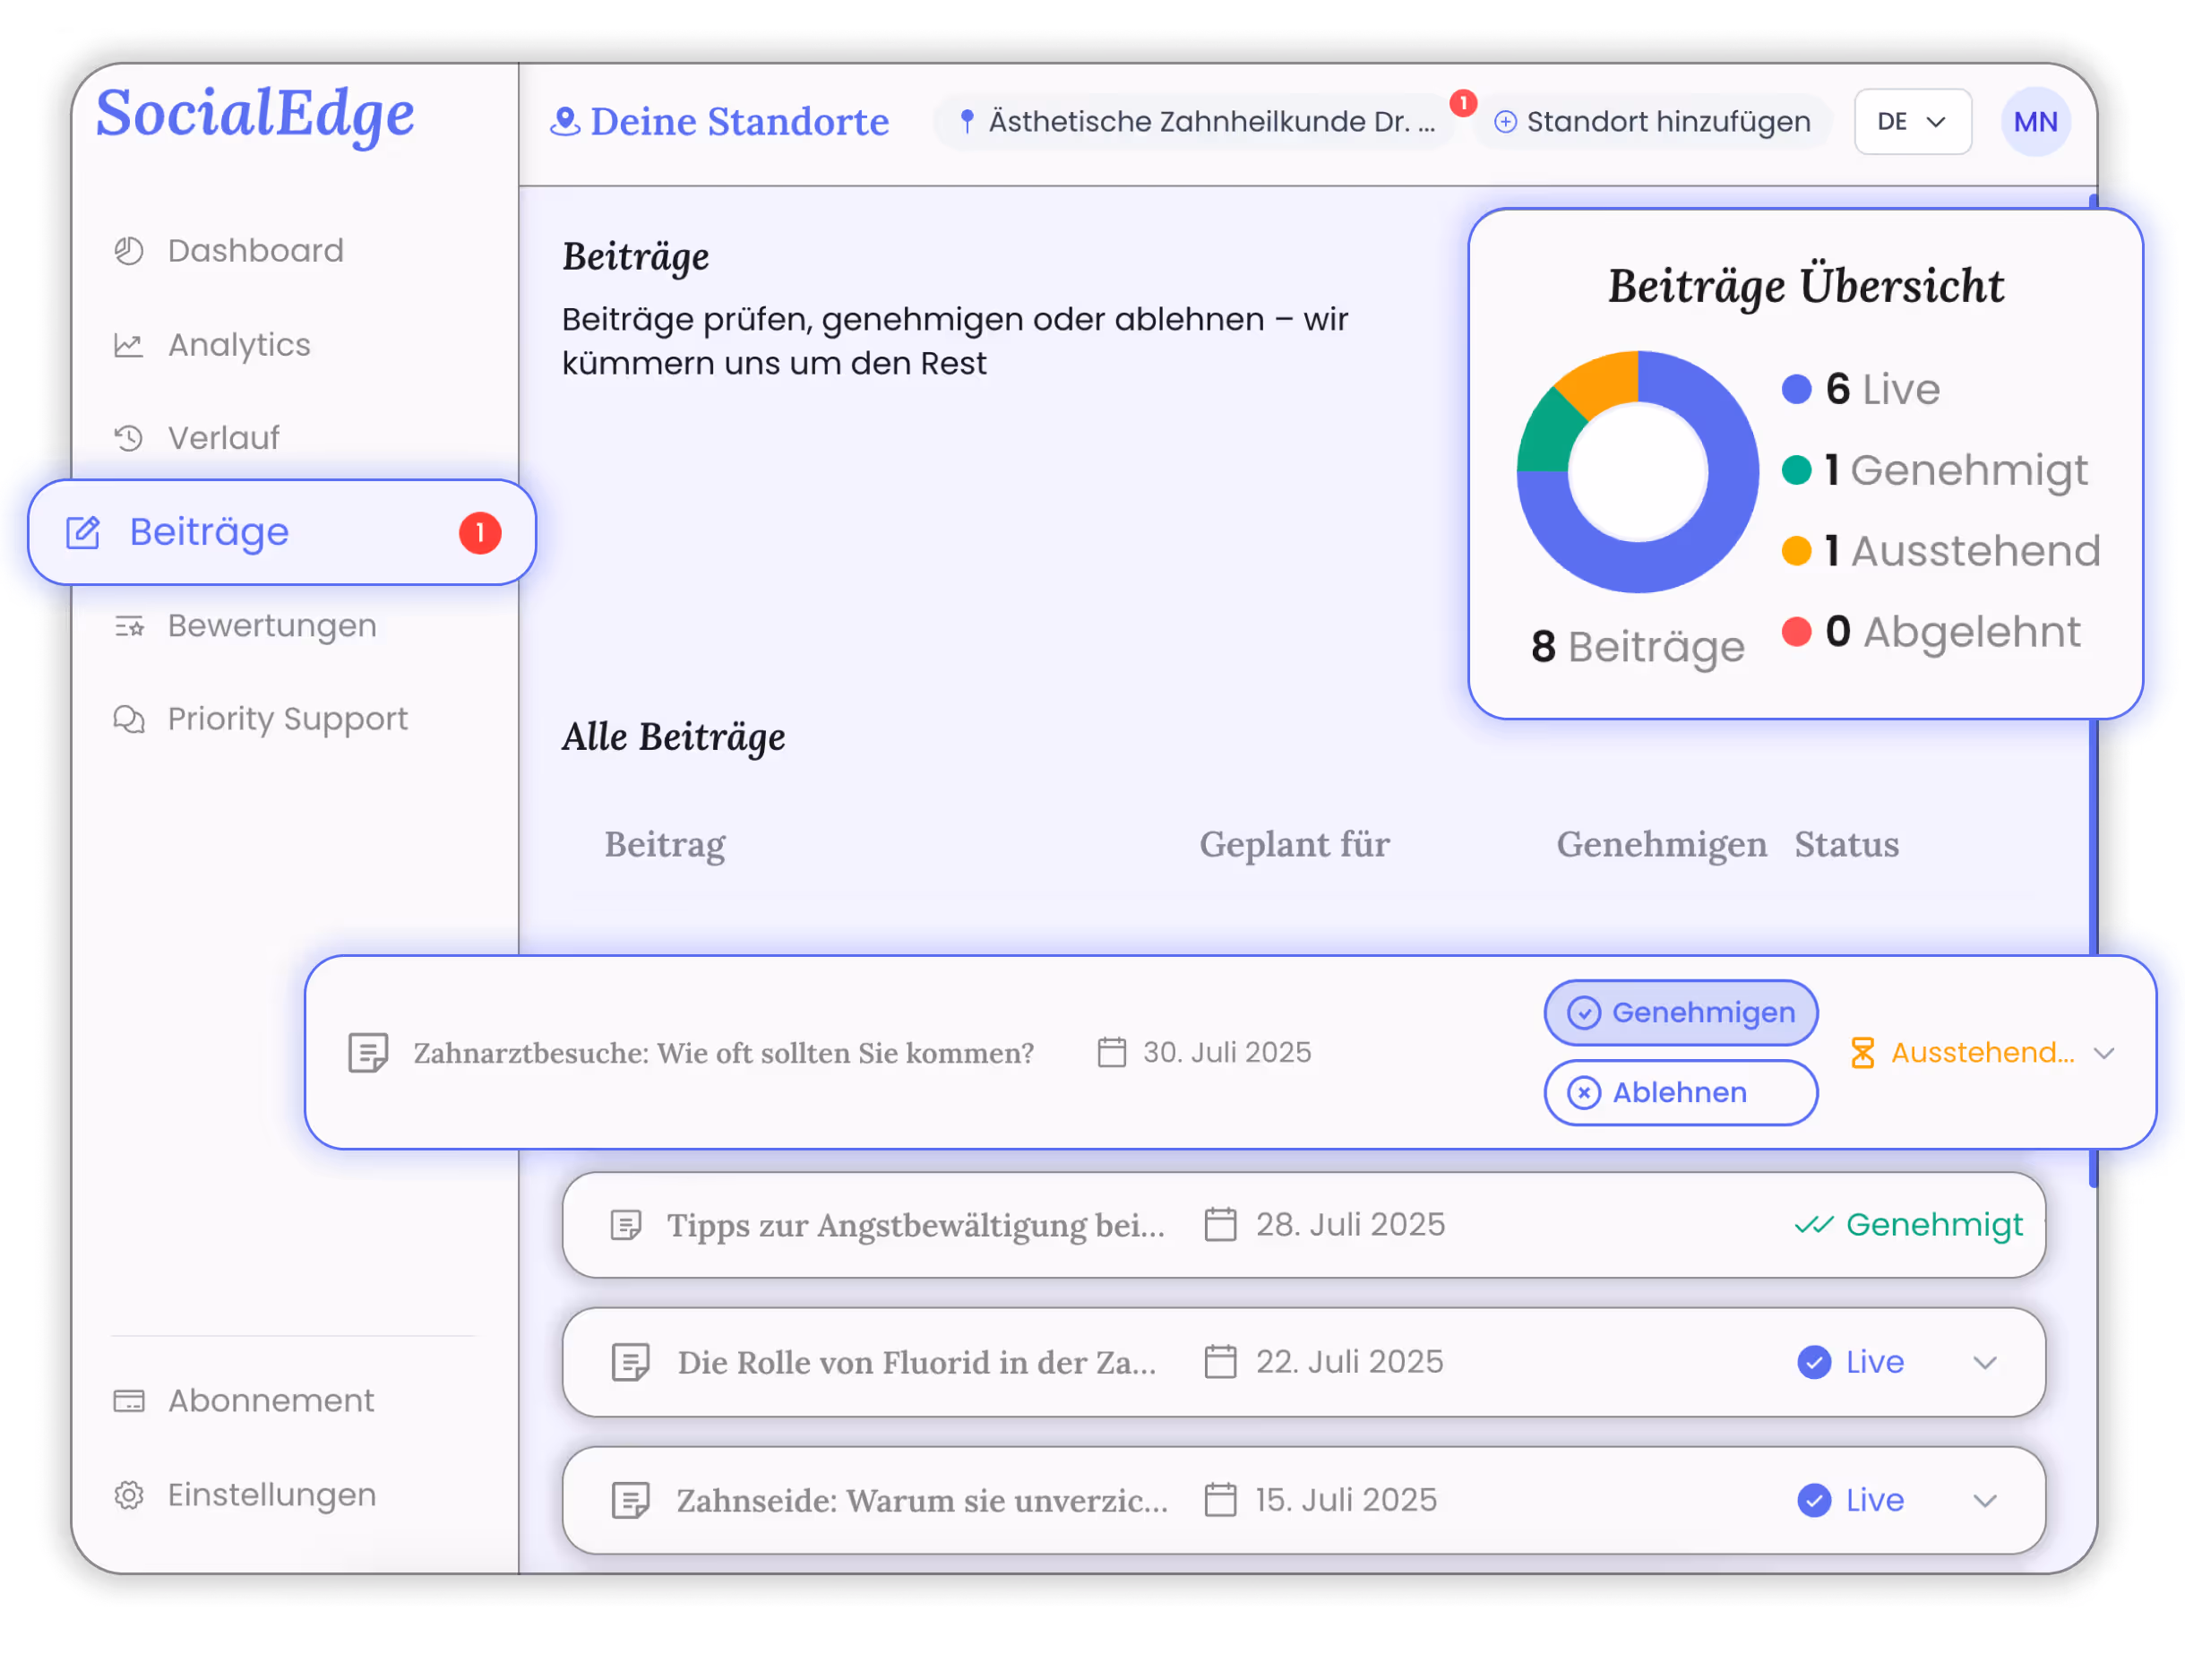Click the document icon for Zahnarztbesuche post

coord(368,1053)
